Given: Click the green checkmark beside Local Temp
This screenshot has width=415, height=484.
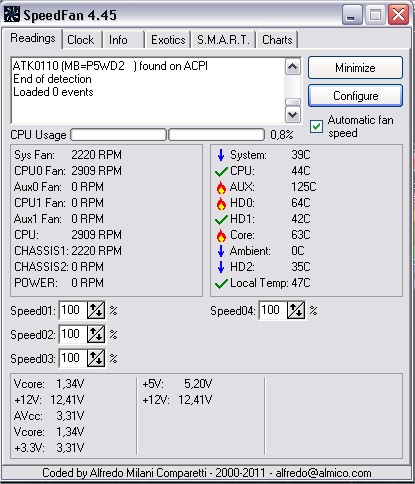Looking at the screenshot, I should pos(221,284).
